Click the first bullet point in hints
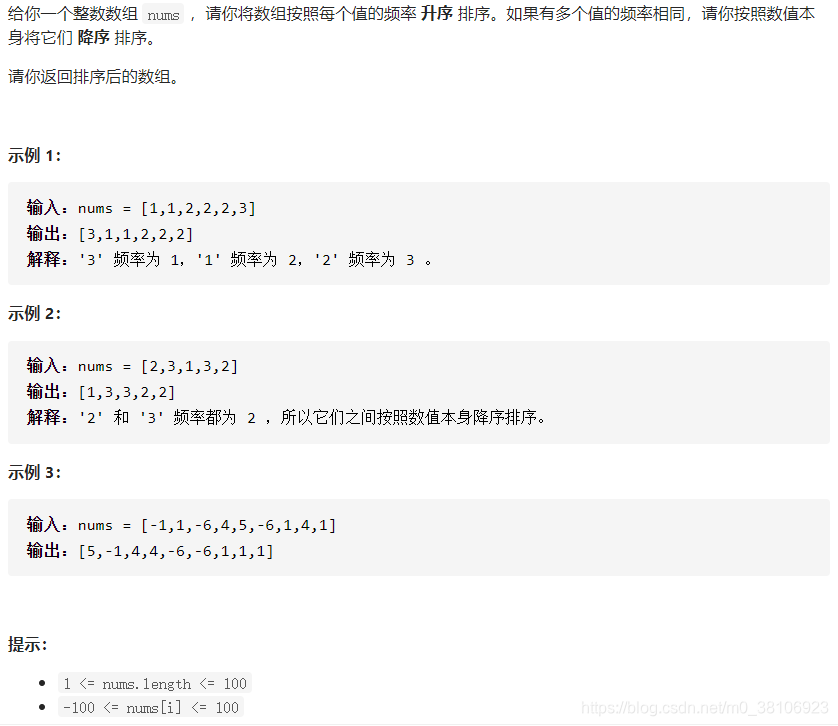This screenshot has width=838, height=726. 42,683
